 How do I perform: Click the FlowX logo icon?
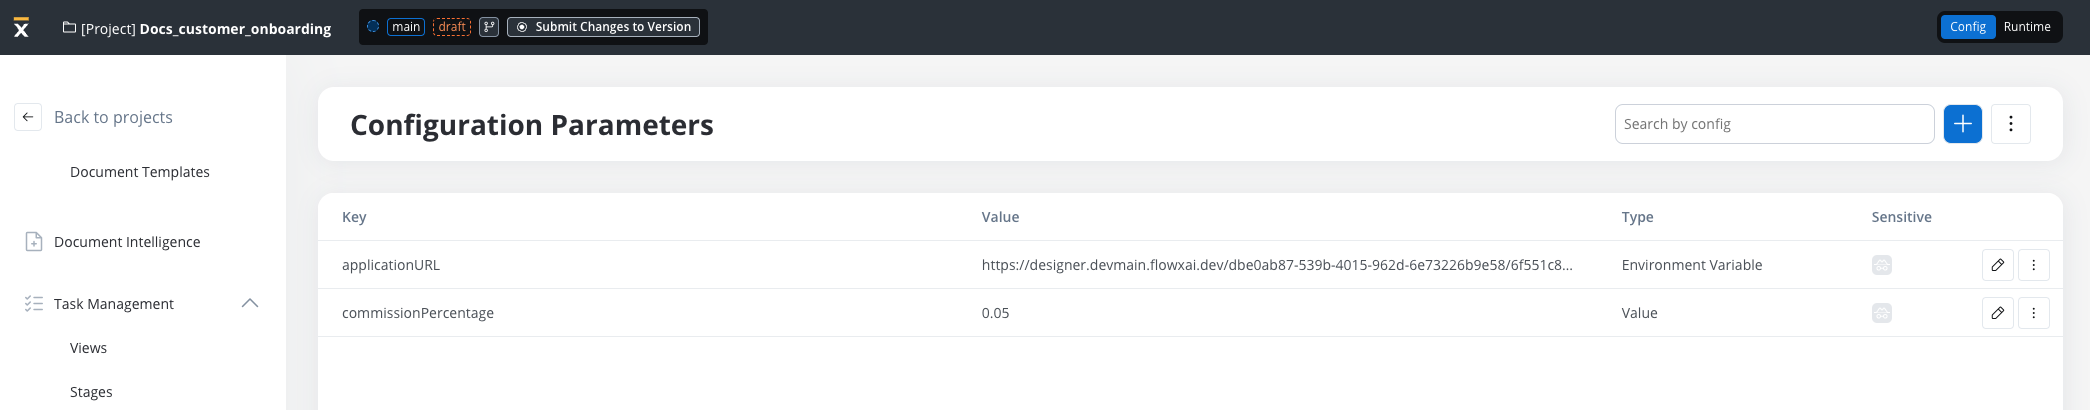point(21,27)
